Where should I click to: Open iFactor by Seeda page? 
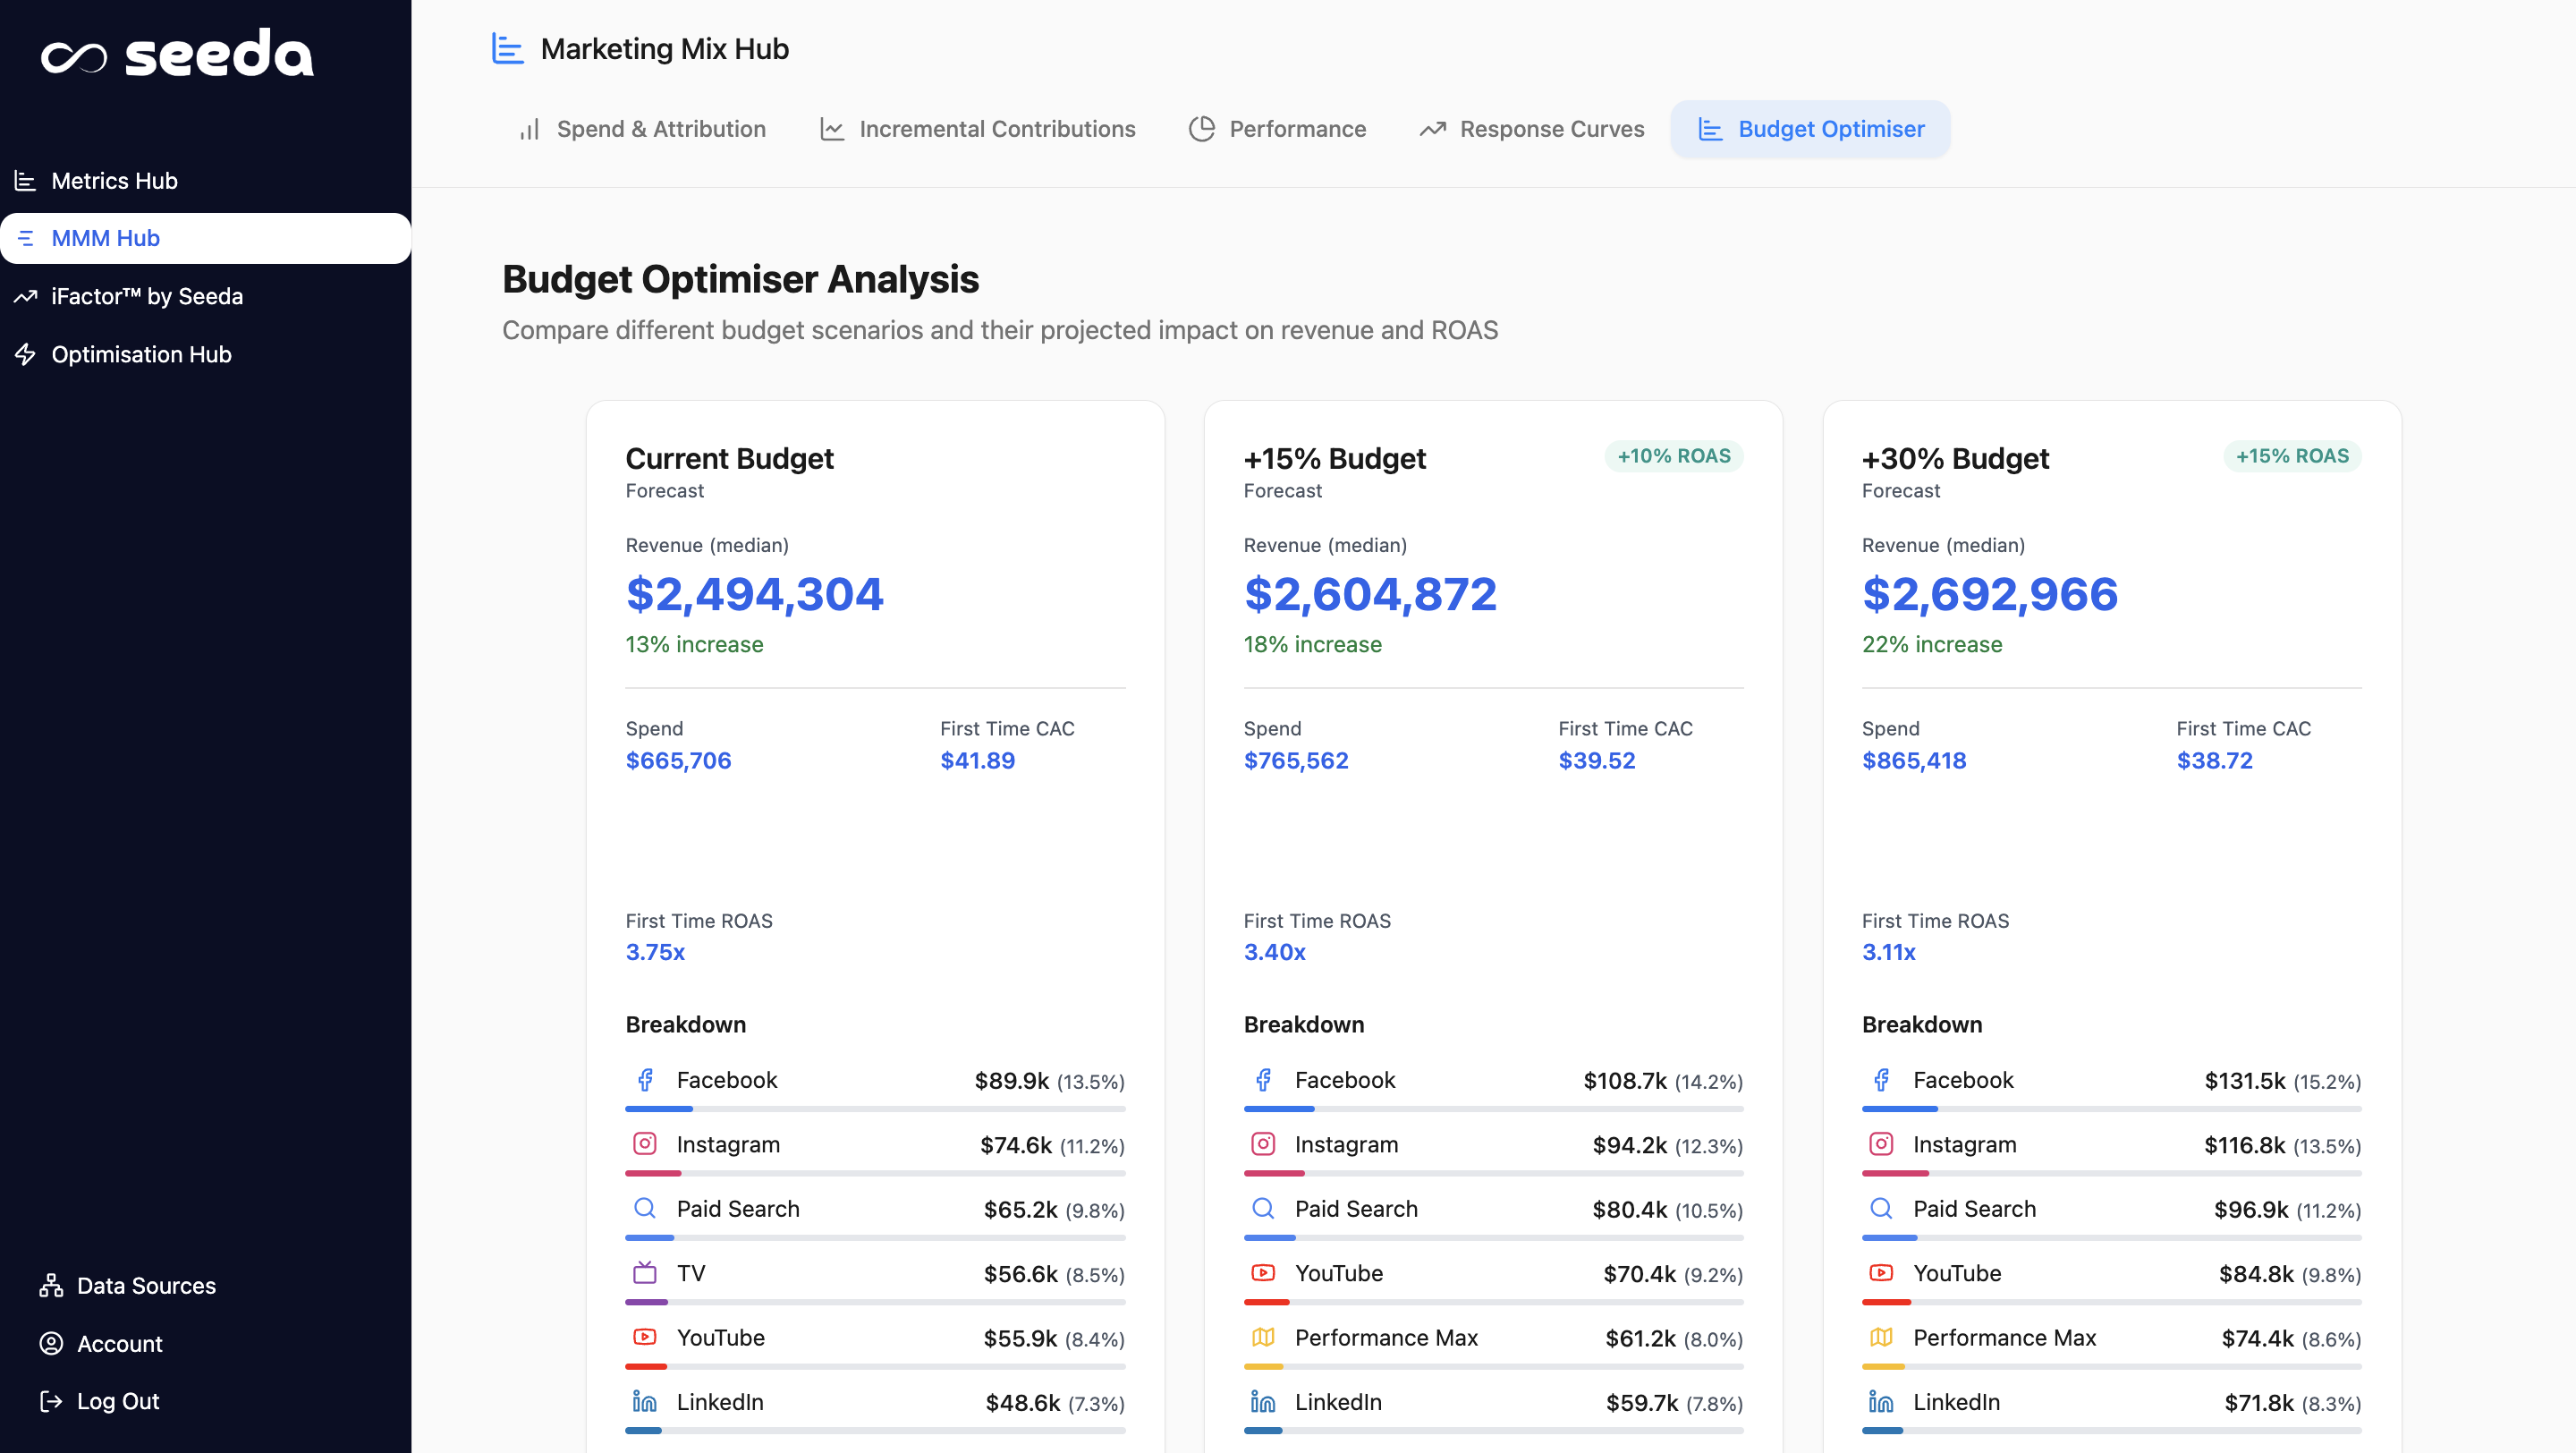tap(147, 296)
